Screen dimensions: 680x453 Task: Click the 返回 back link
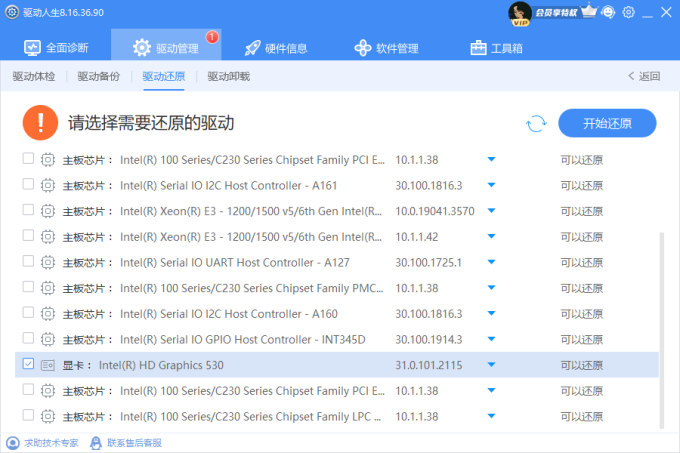(x=644, y=76)
